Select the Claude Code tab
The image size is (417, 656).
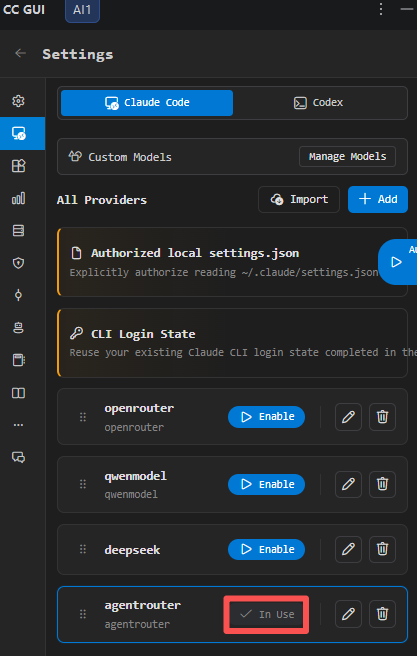(x=147, y=102)
